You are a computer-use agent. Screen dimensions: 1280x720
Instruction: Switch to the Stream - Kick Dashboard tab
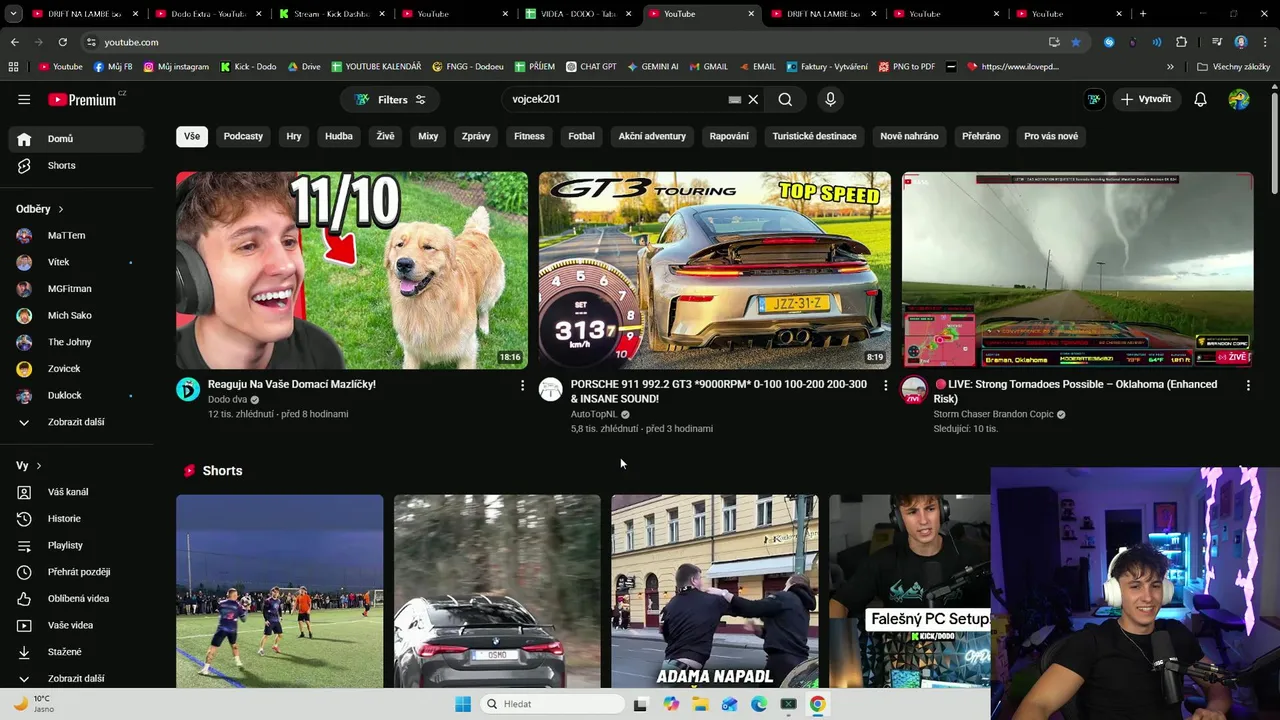330,14
